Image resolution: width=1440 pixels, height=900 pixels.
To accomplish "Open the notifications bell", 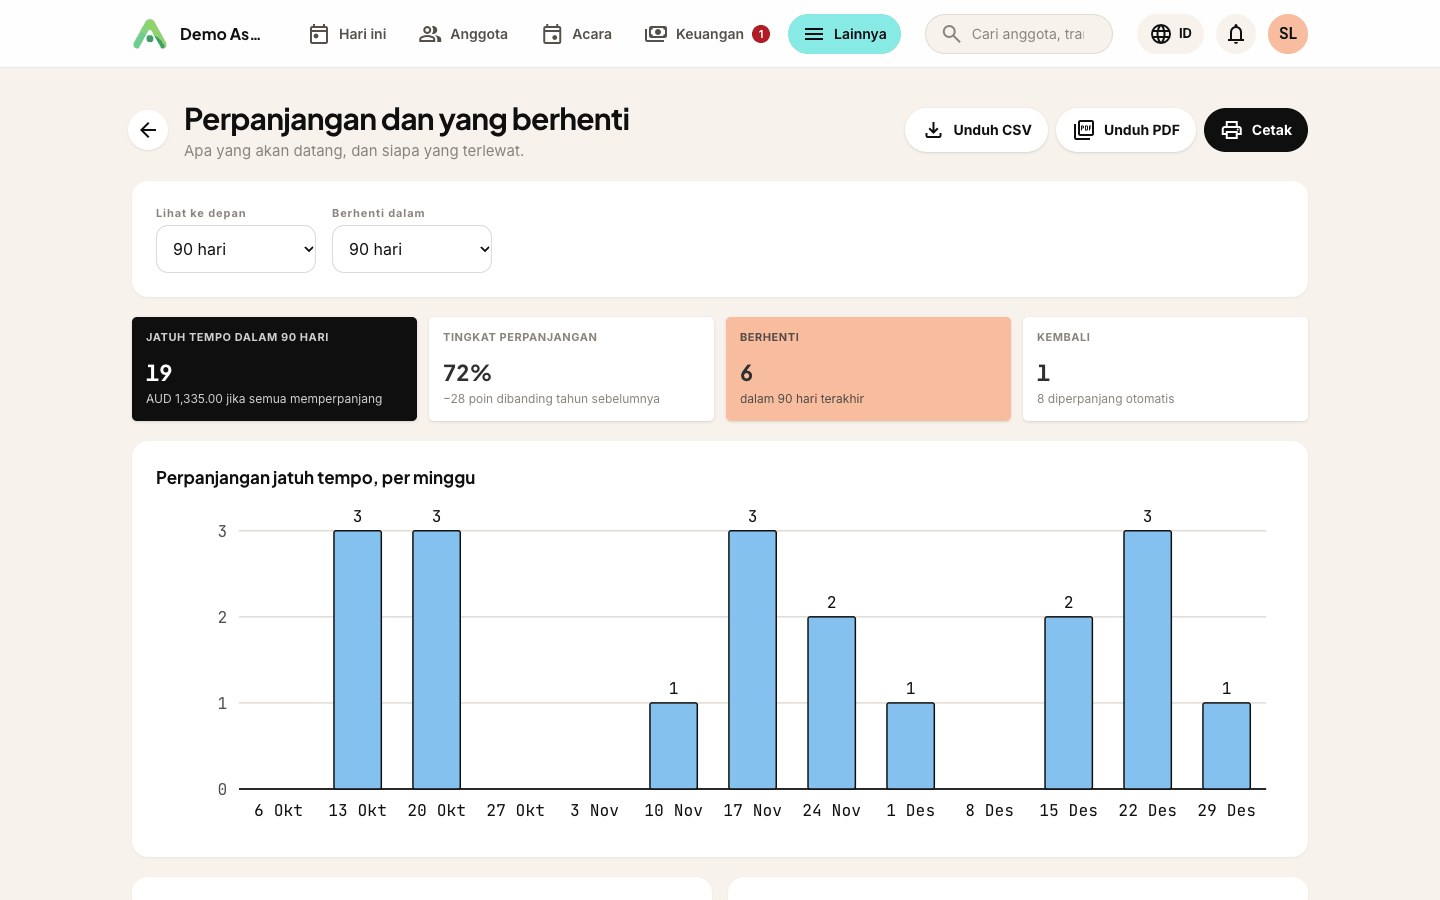I will pos(1236,34).
